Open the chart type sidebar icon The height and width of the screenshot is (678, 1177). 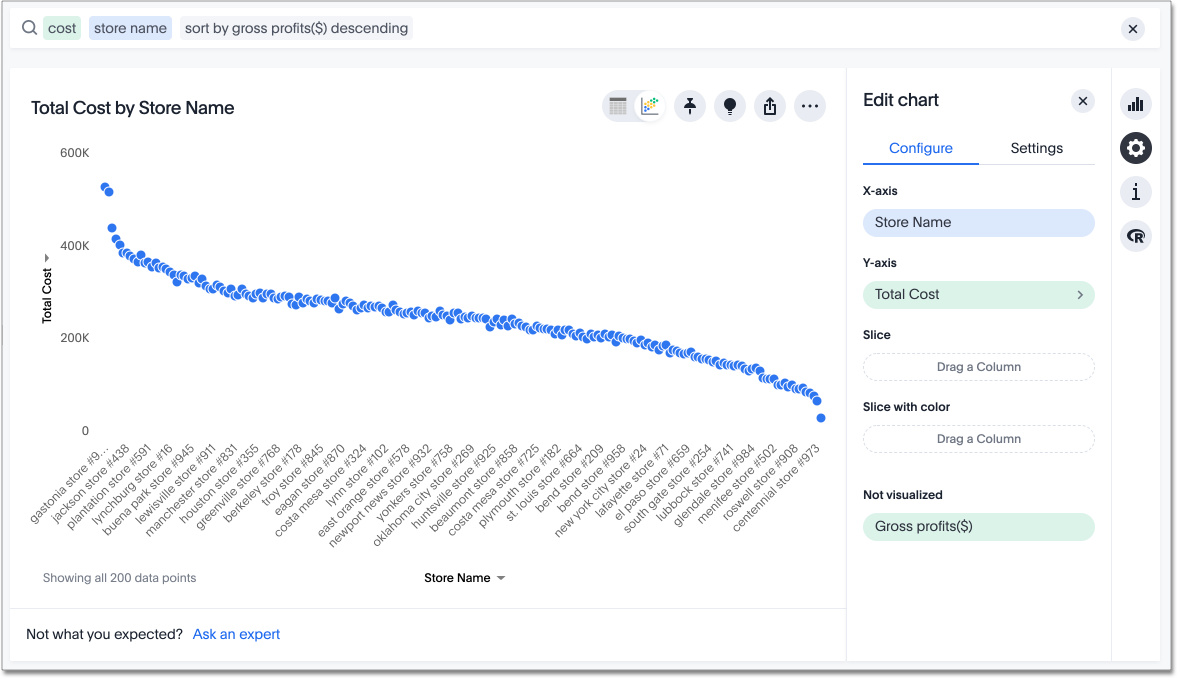point(1135,104)
